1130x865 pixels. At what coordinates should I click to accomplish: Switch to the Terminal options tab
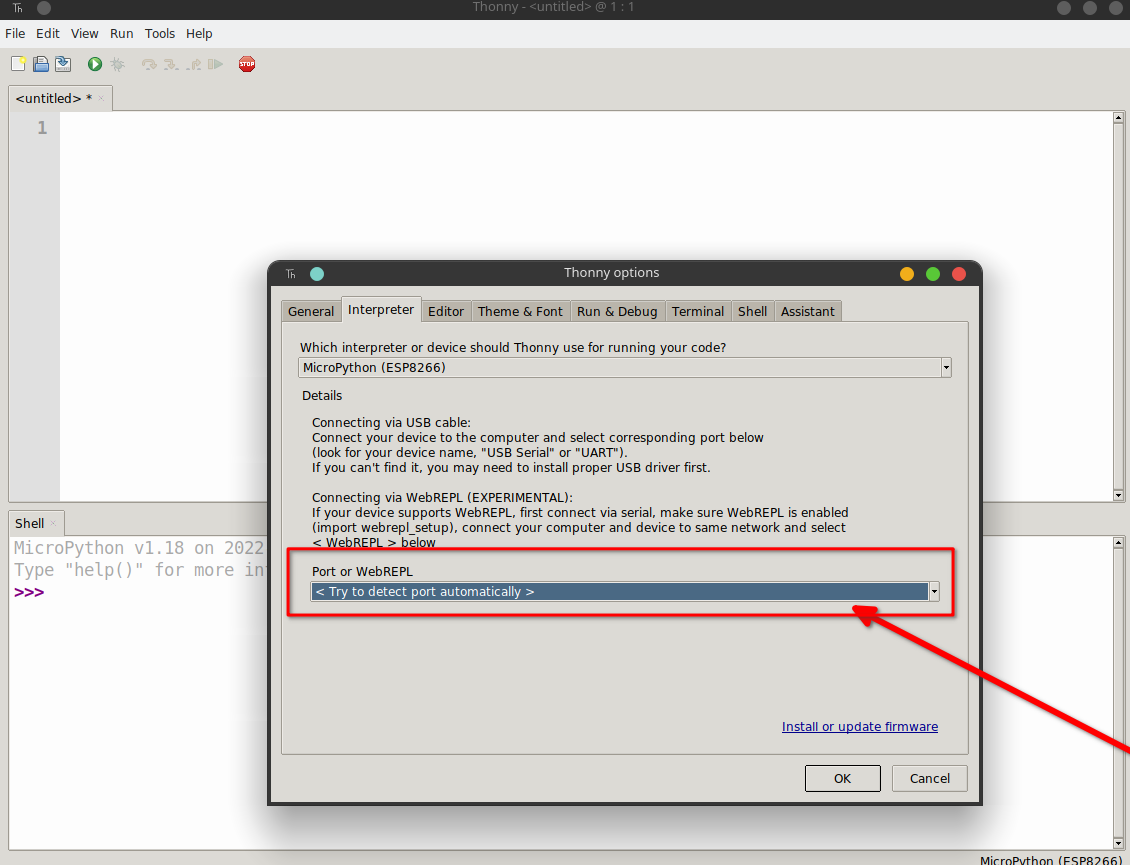(x=698, y=311)
